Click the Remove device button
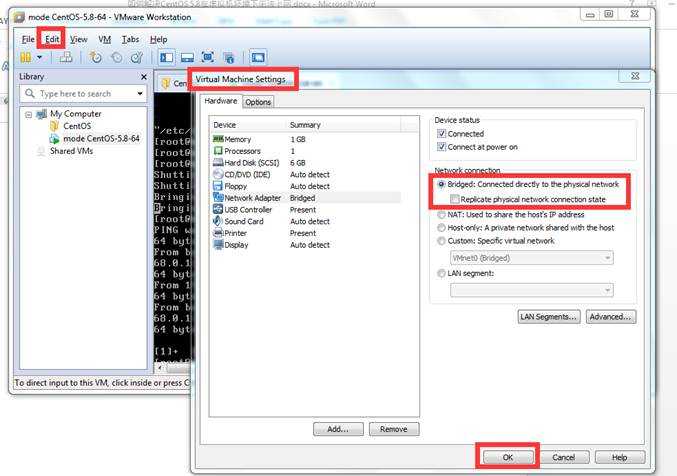677x476 pixels. pos(394,429)
